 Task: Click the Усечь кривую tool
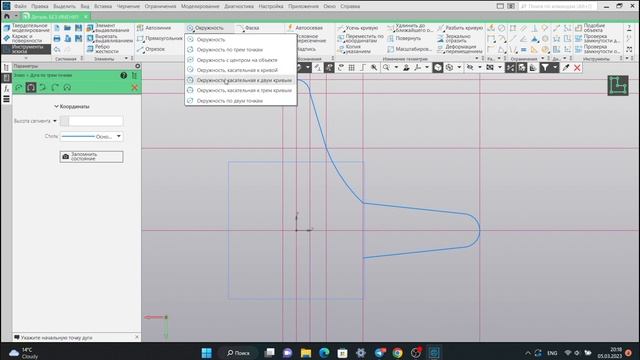358,28
